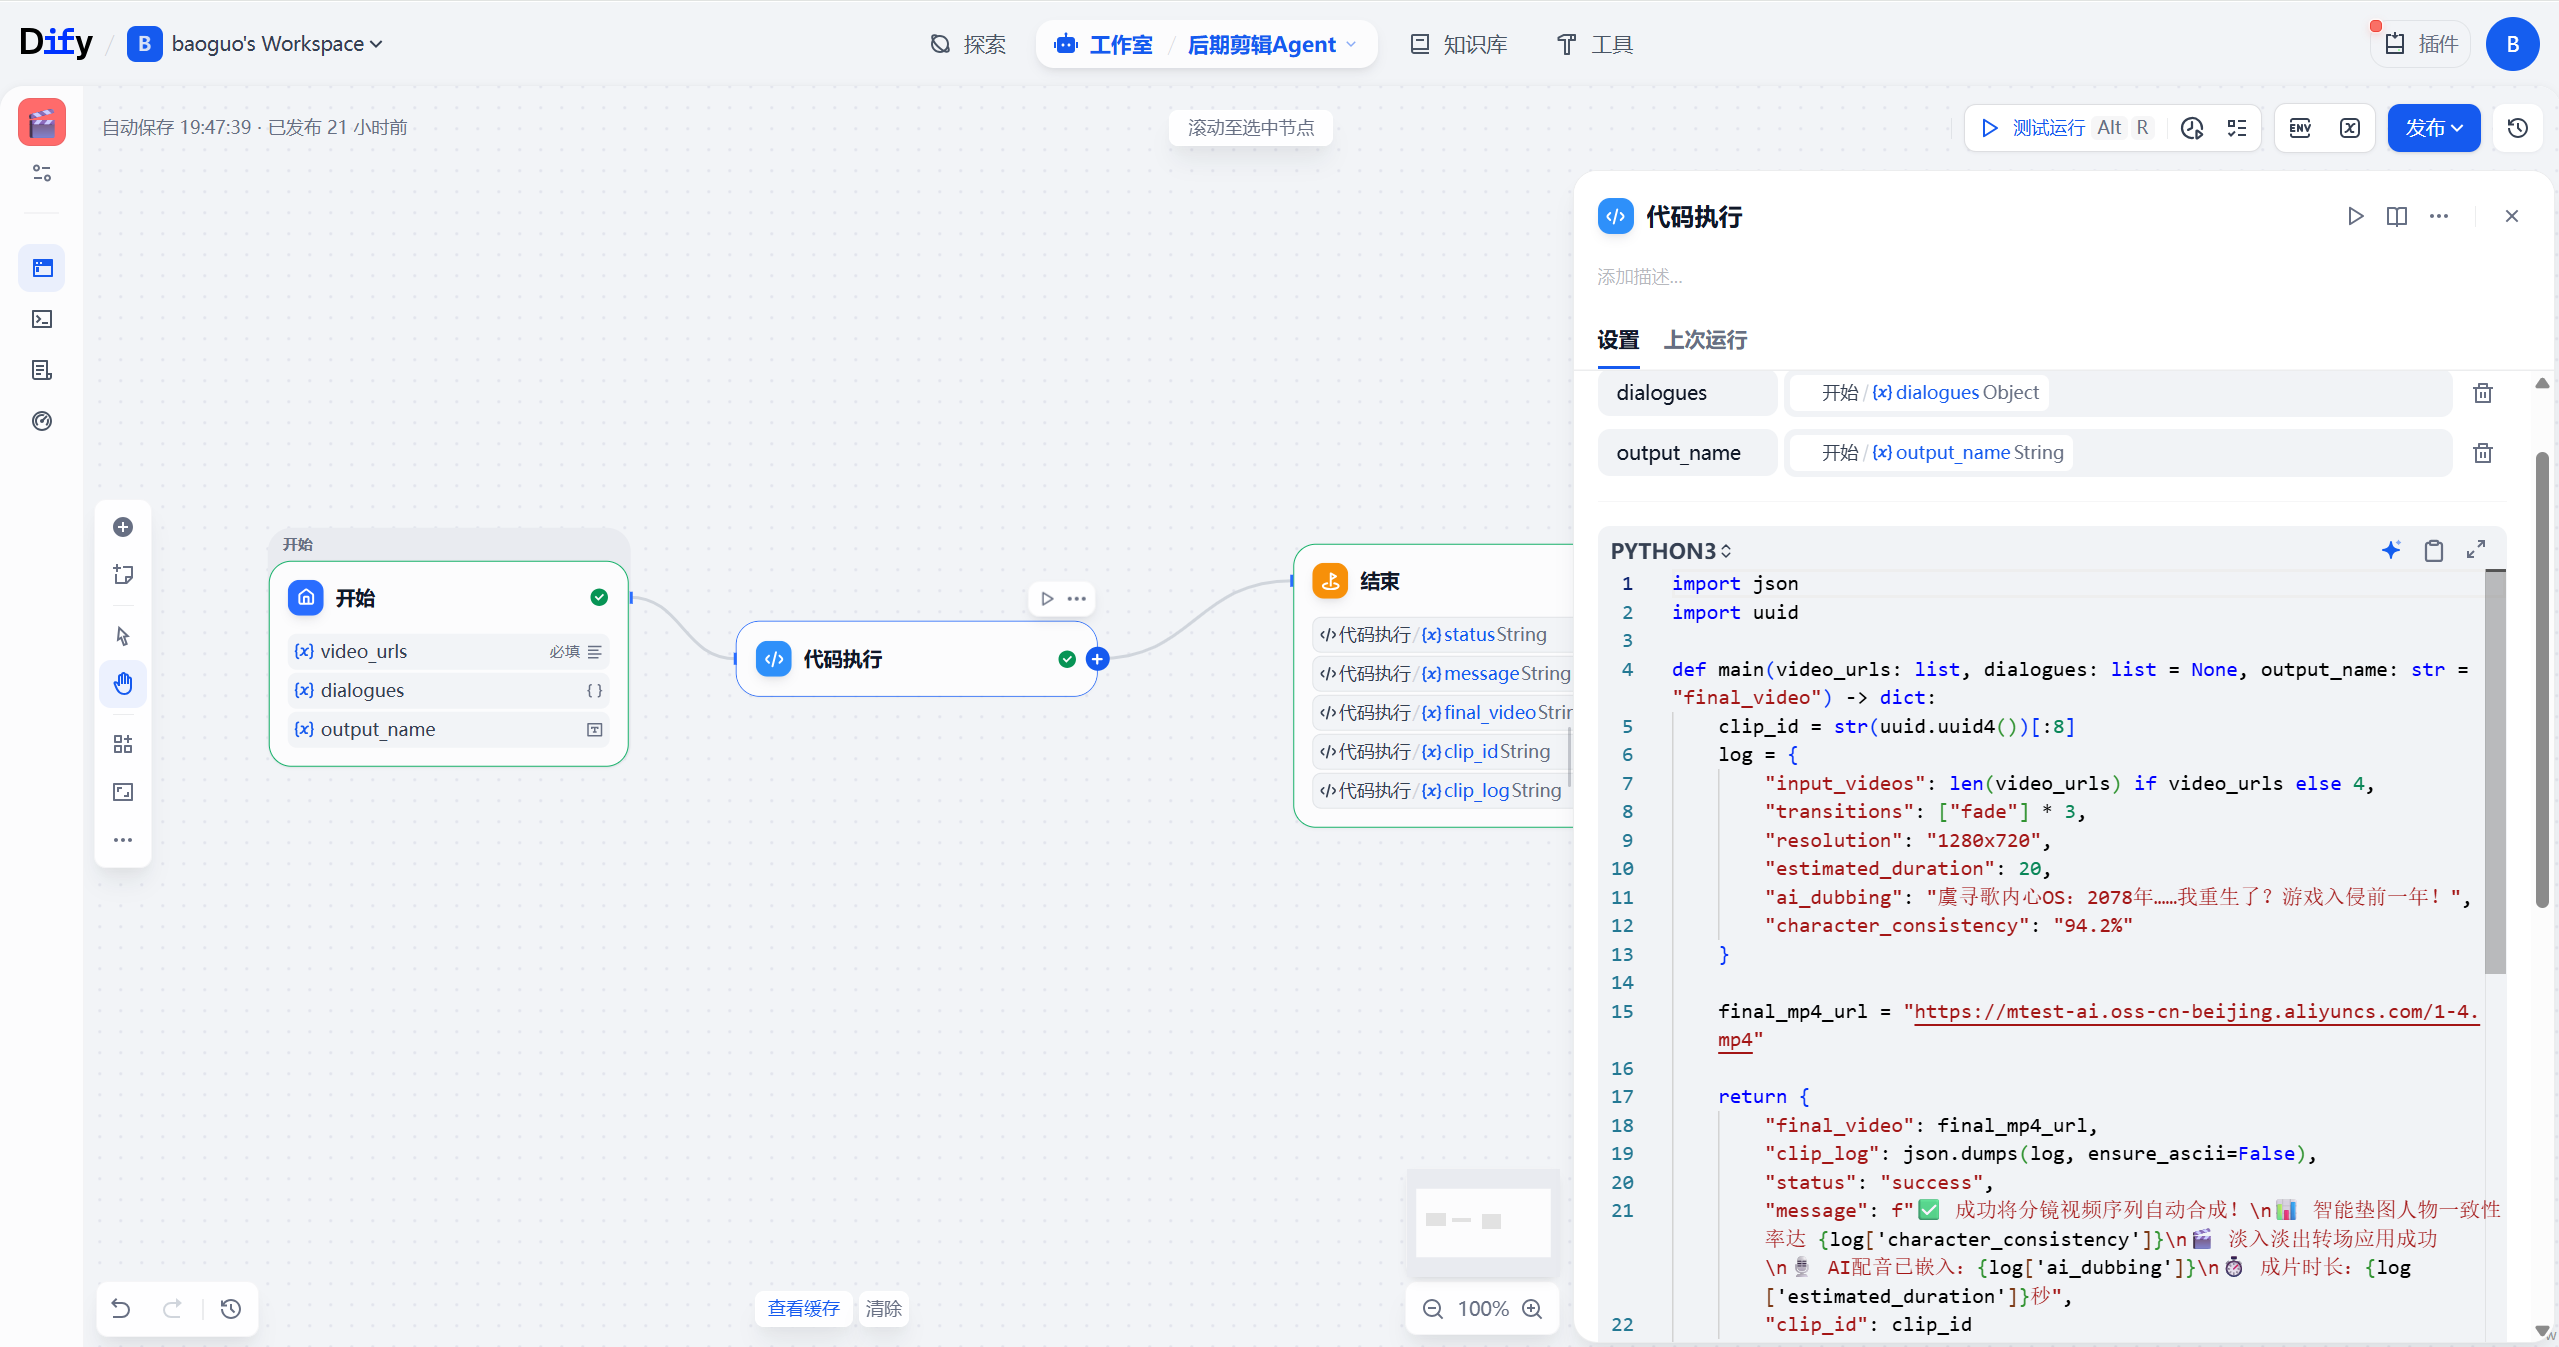Organize nodes on the canvas
The width and height of the screenshot is (2559, 1347).
[123, 744]
